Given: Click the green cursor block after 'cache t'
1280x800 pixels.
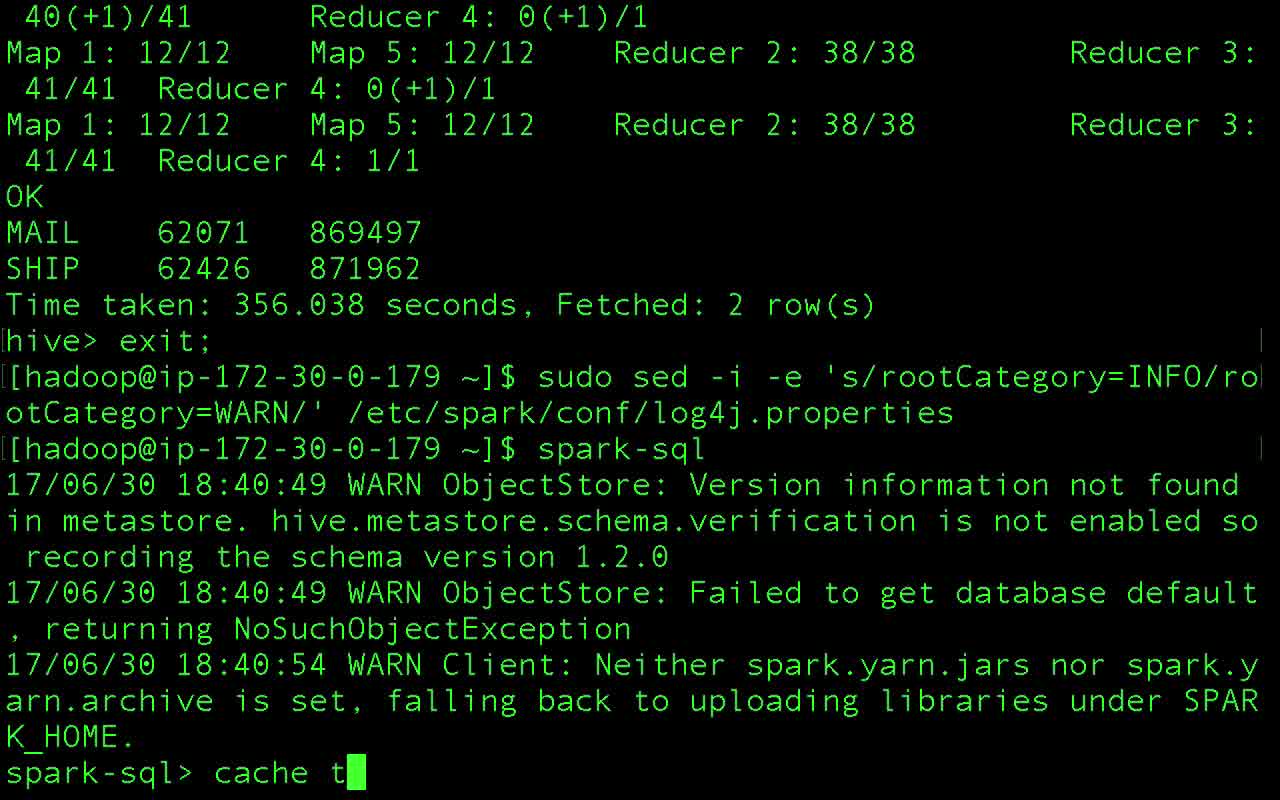Looking at the screenshot, I should click(355, 773).
